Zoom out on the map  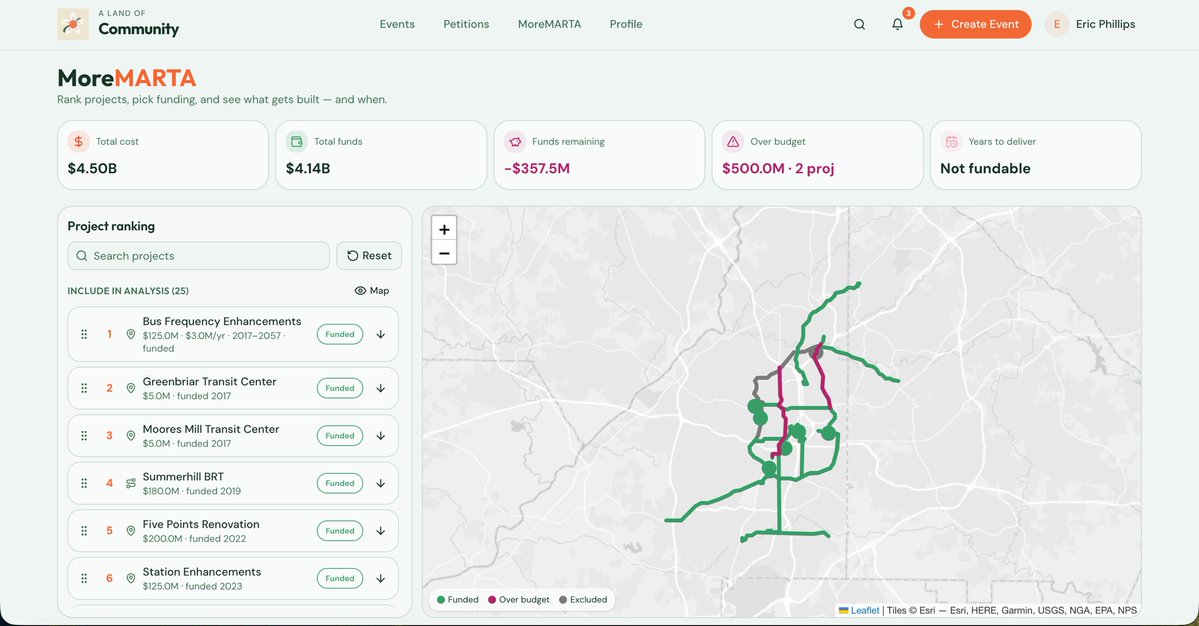(444, 253)
